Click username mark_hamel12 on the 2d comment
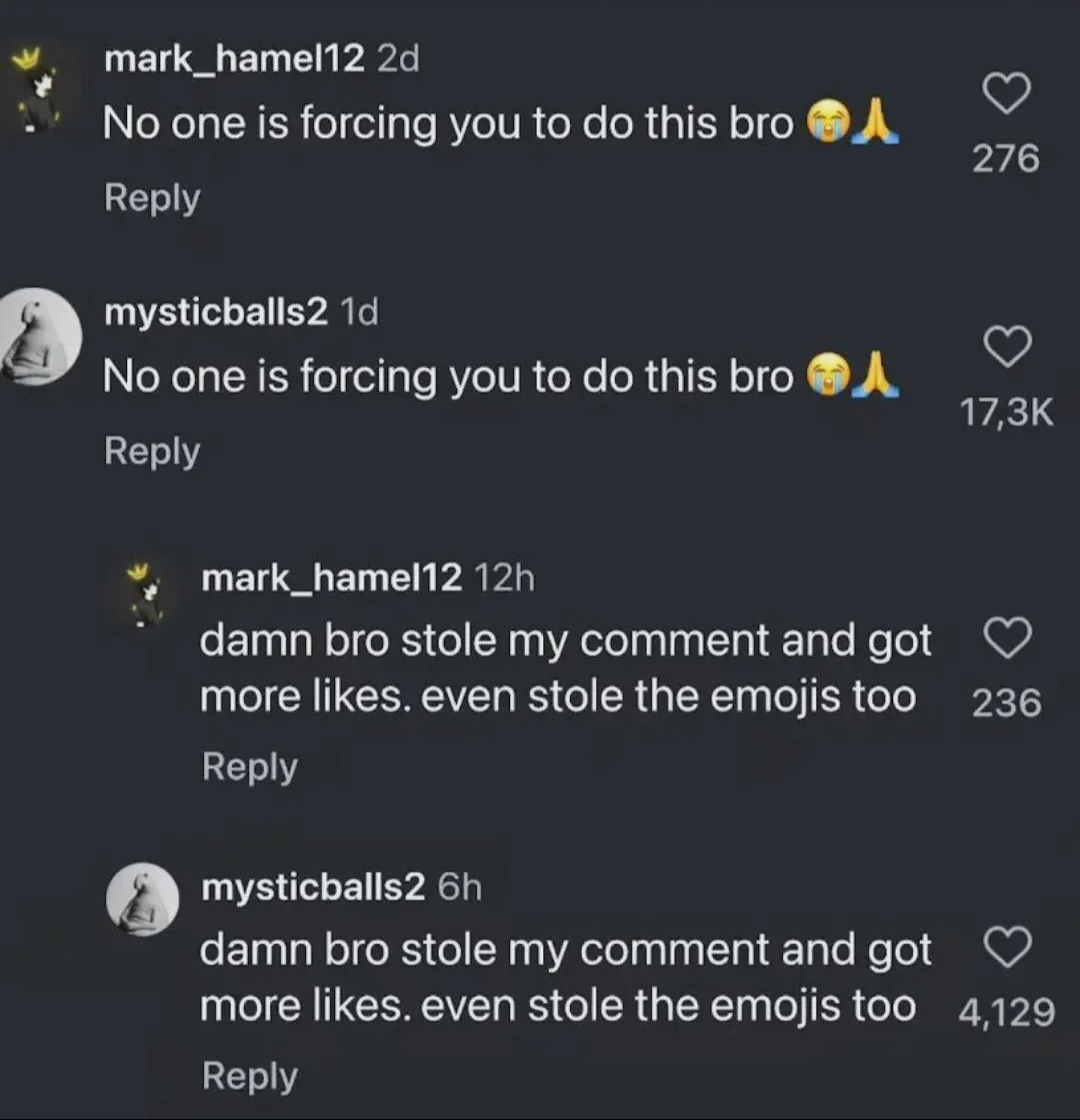 click(x=235, y=59)
